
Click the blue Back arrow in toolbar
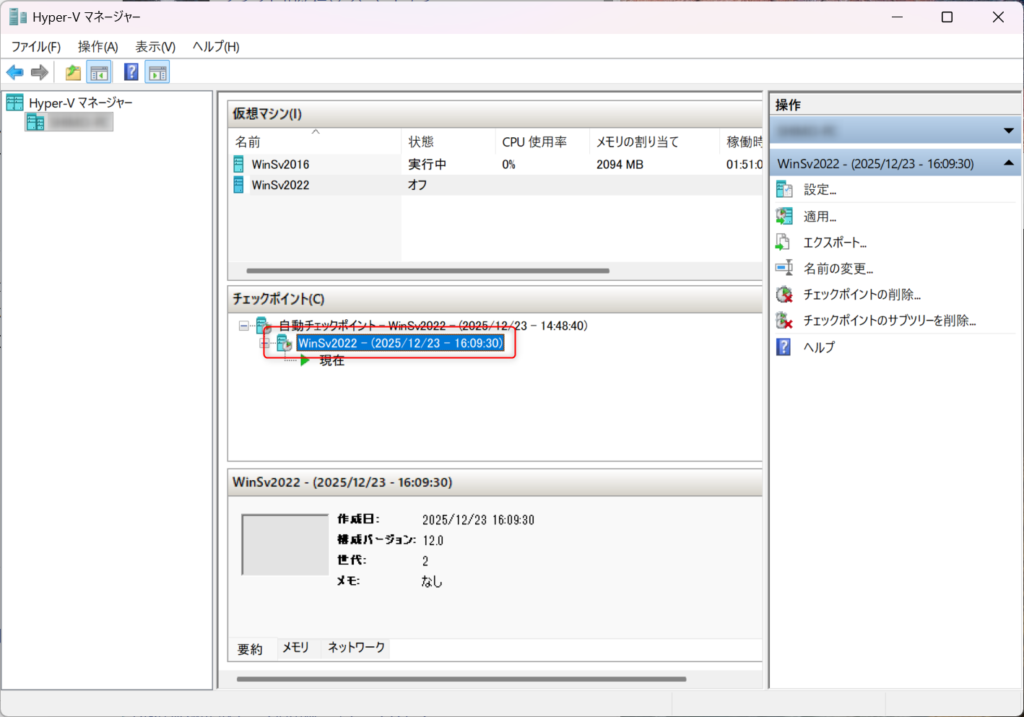coord(15,72)
